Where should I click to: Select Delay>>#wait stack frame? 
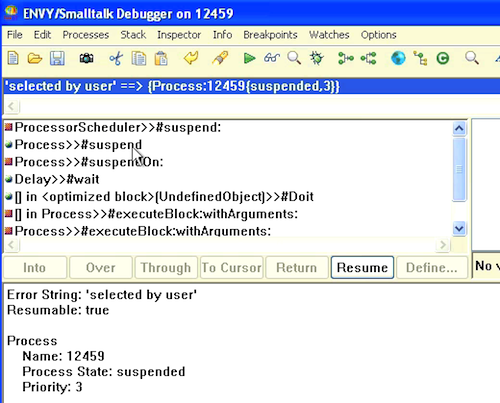[228, 179]
